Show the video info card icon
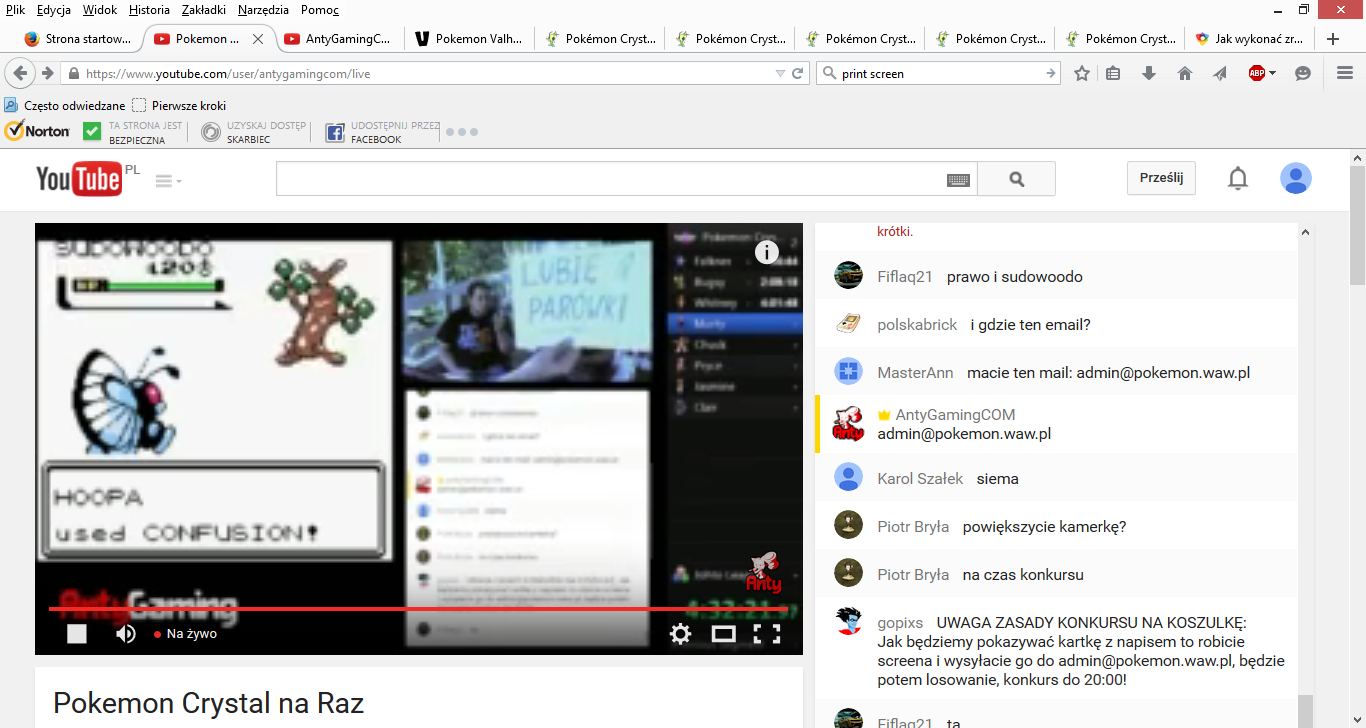Image resolution: width=1366 pixels, height=728 pixels. [766, 252]
